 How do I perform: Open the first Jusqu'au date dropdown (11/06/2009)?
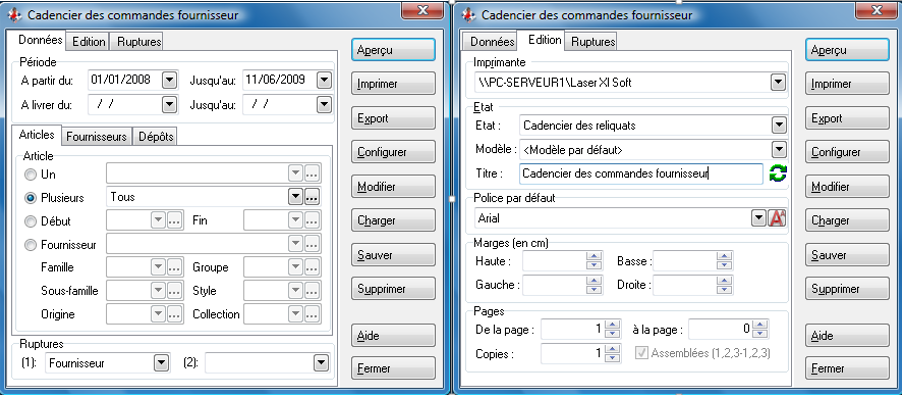click(324, 80)
